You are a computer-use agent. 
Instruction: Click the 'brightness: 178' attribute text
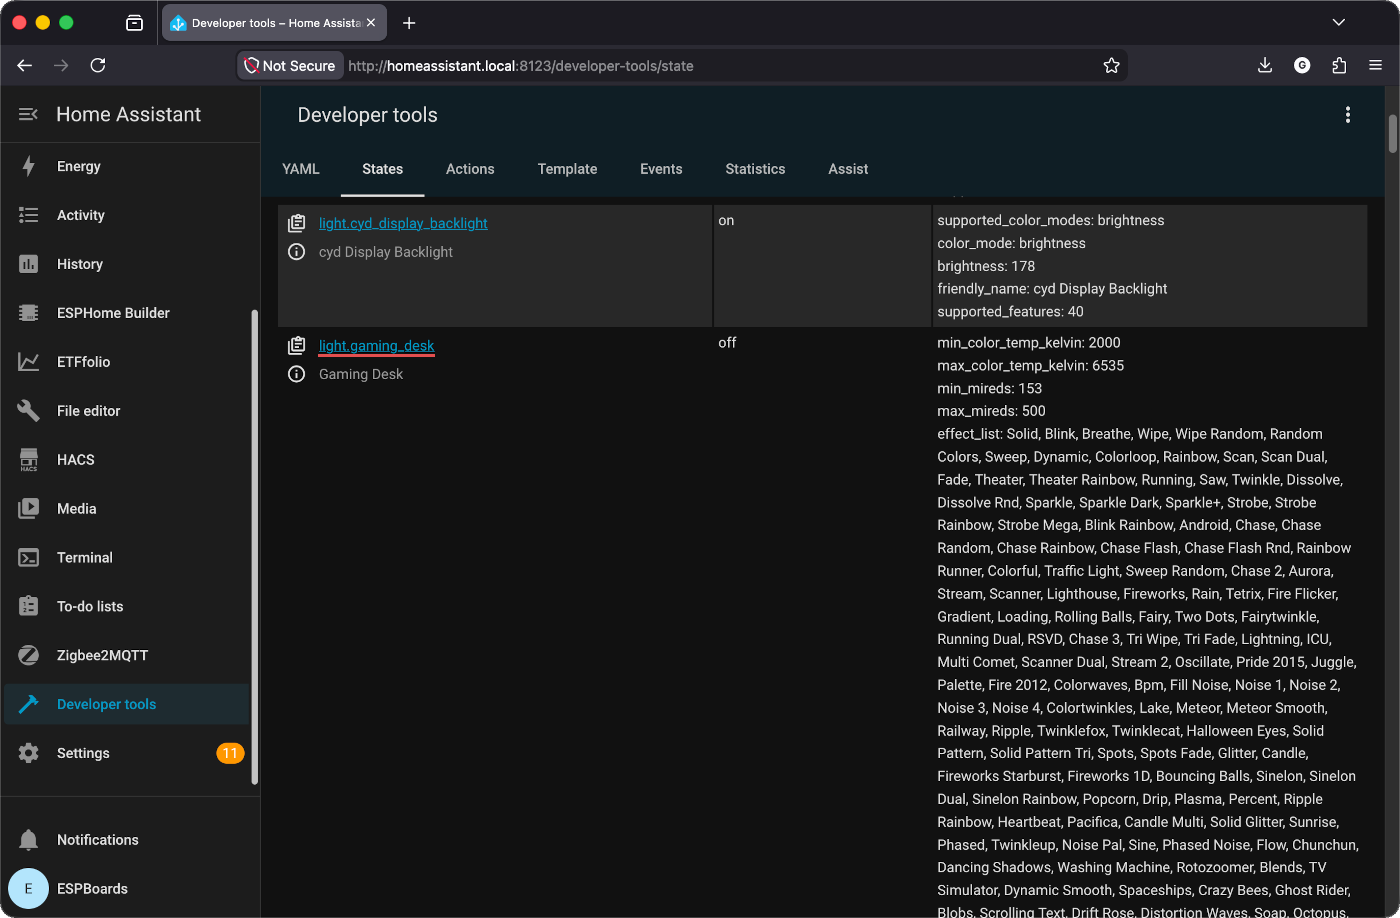(x=986, y=266)
